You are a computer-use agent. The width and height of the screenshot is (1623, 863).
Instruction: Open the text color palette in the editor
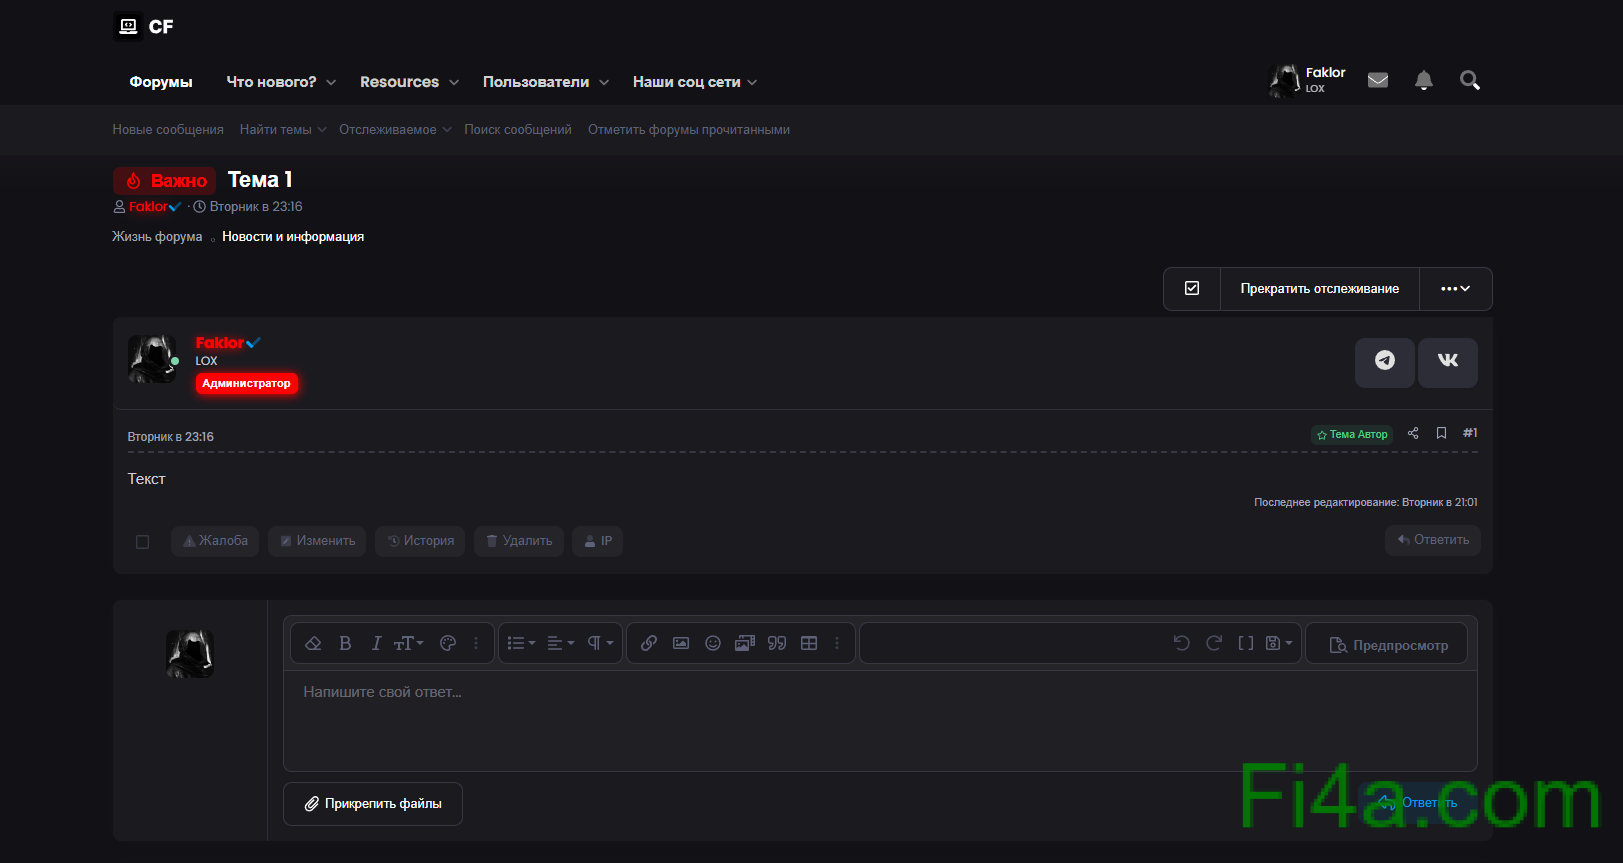click(x=448, y=643)
